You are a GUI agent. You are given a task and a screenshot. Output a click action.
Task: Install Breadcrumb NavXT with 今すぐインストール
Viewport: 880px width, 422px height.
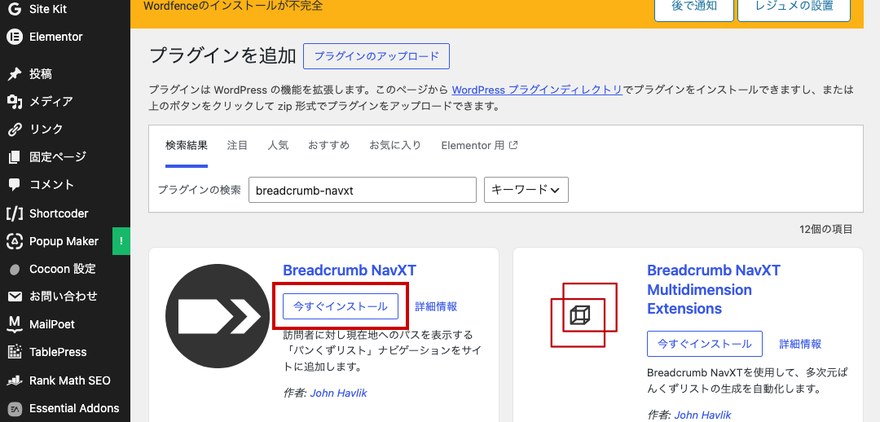tap(340, 306)
